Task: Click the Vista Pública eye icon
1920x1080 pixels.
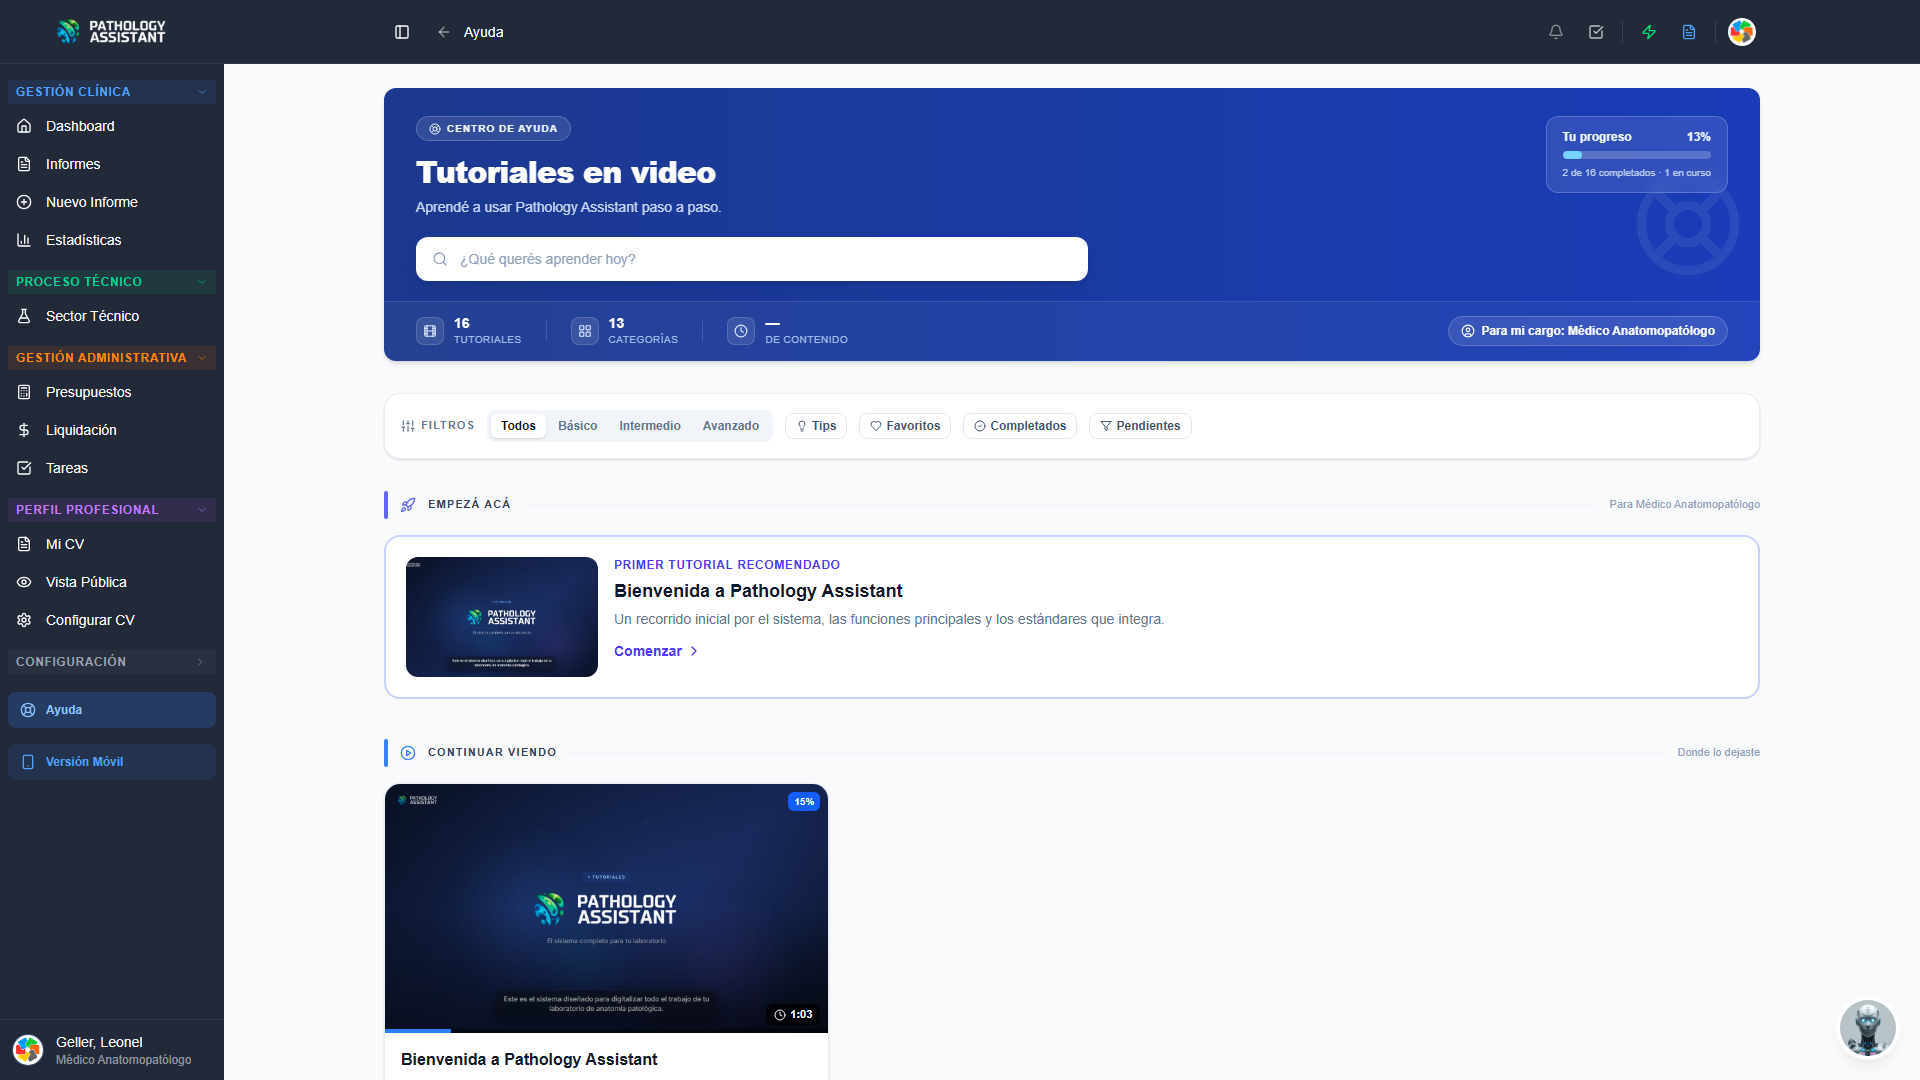Action: point(24,582)
